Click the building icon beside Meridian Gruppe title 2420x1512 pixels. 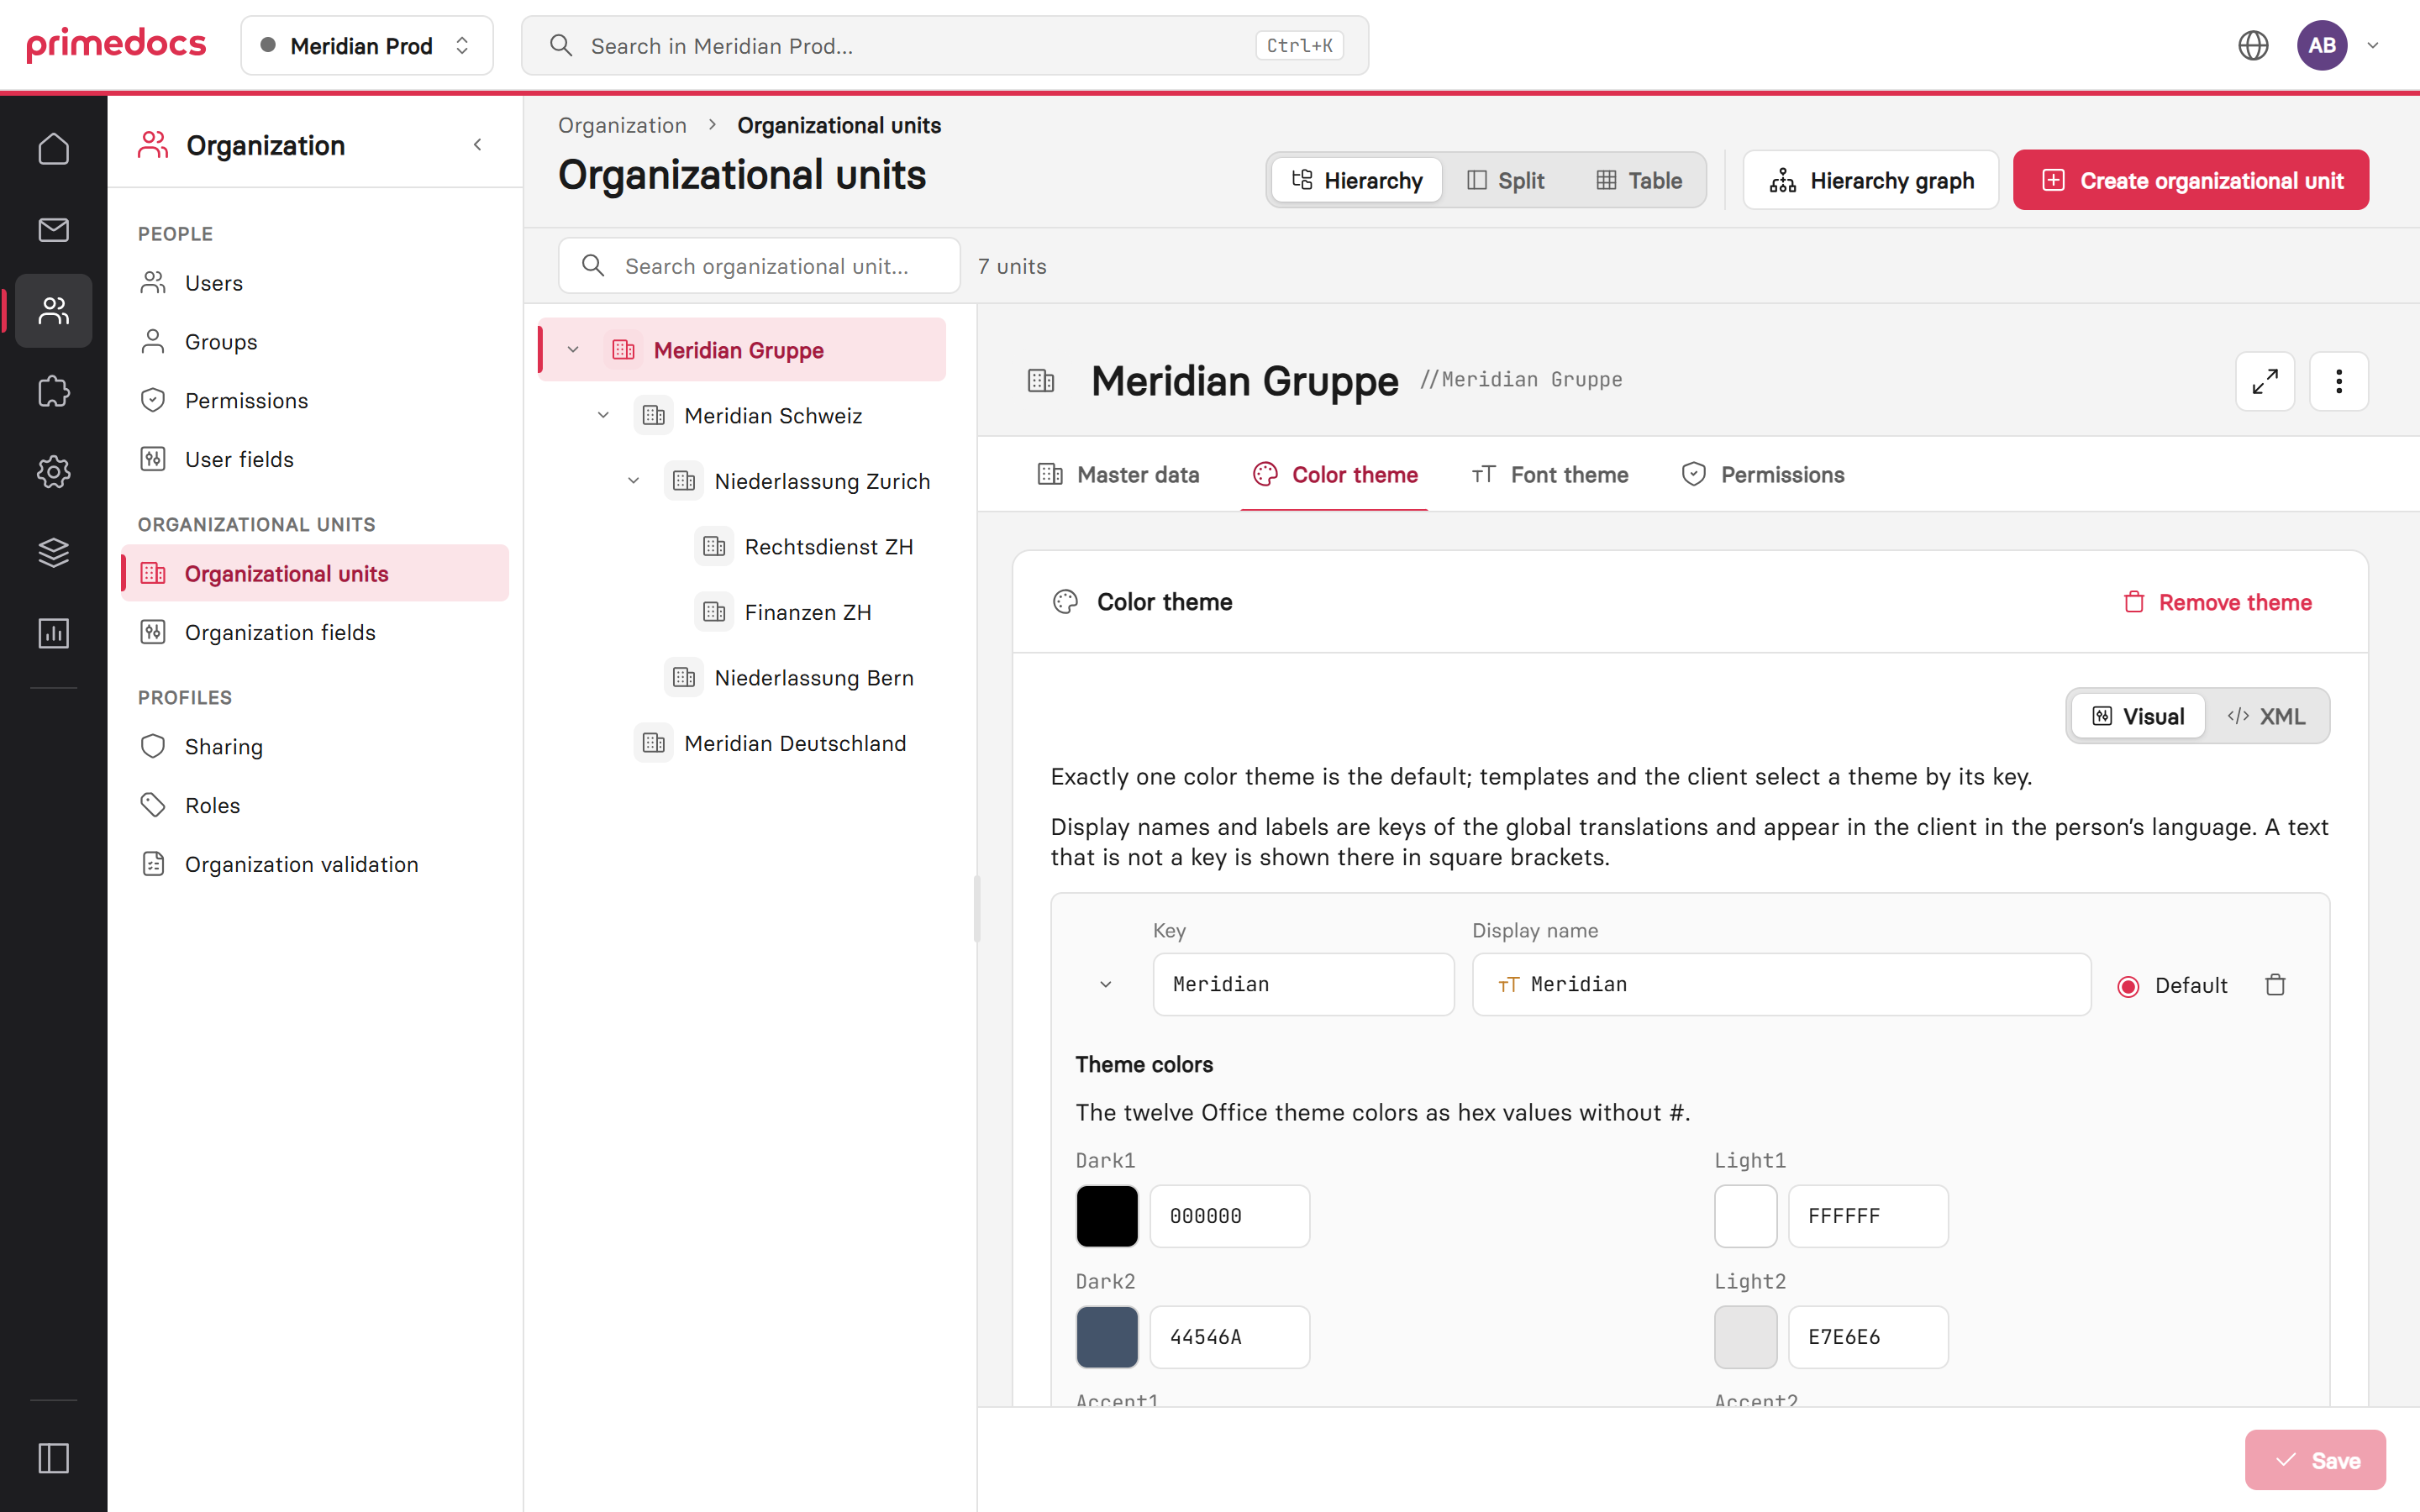point(1041,381)
